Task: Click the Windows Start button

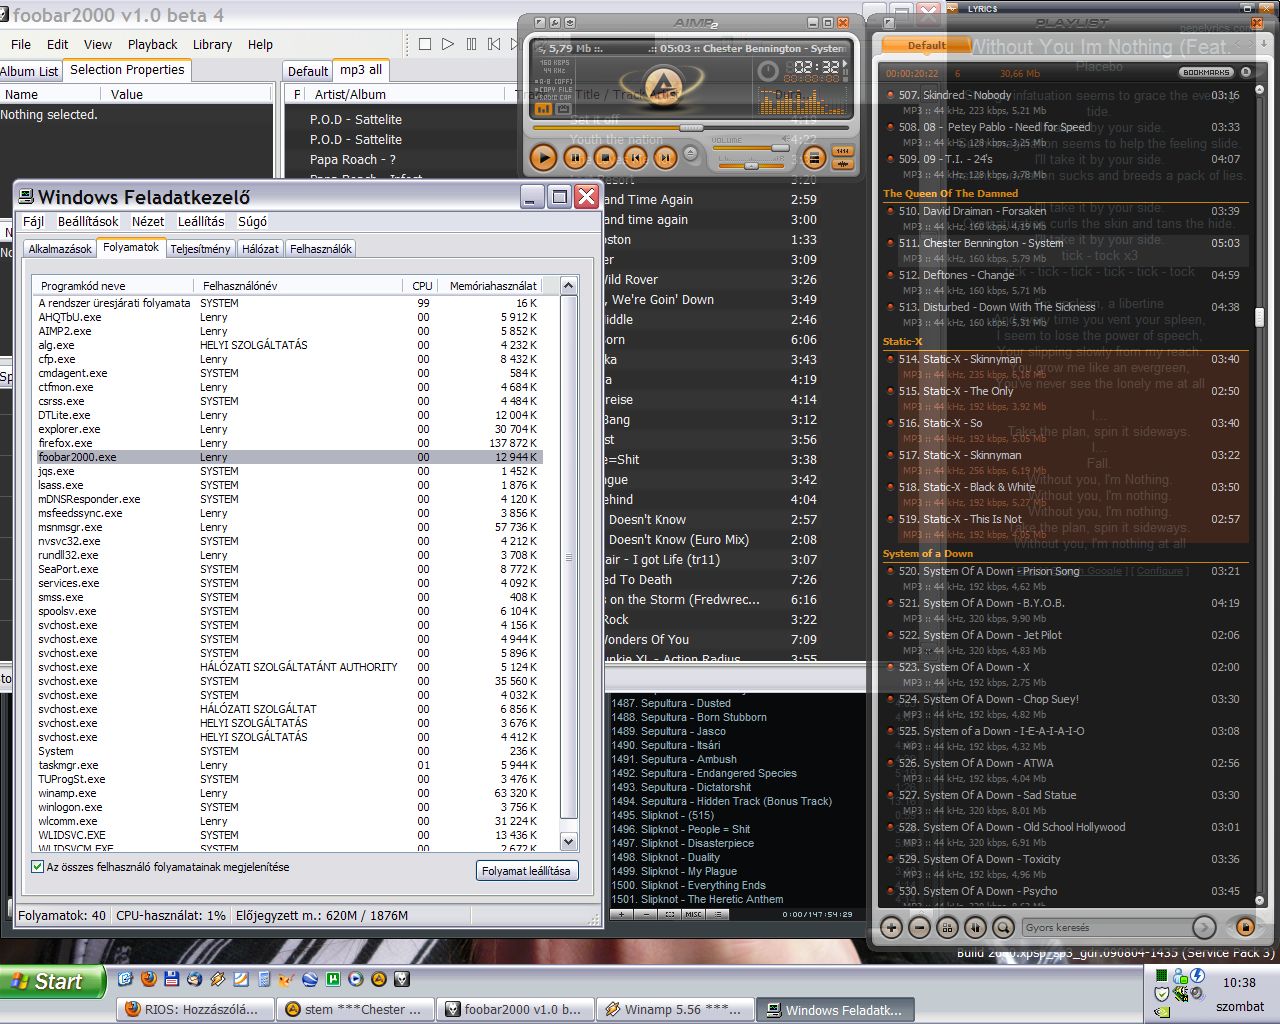Action: (52, 981)
